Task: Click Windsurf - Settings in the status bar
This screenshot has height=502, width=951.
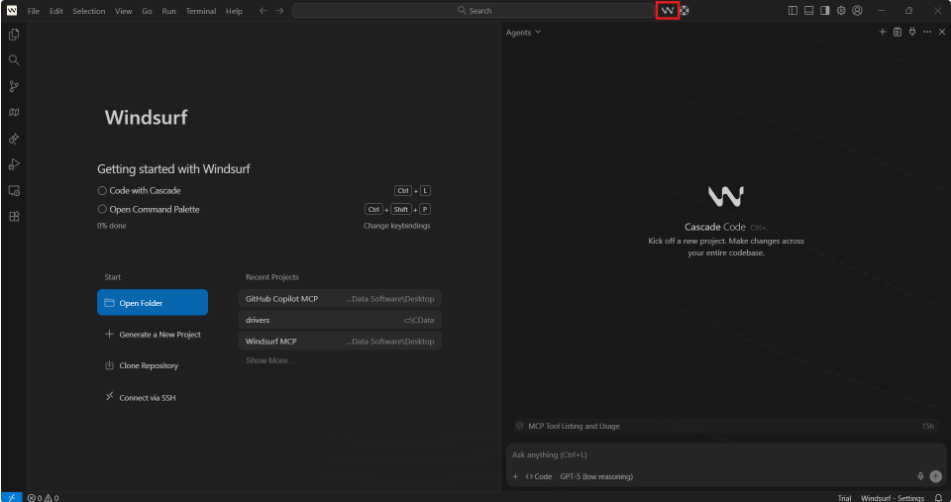Action: pos(892,498)
